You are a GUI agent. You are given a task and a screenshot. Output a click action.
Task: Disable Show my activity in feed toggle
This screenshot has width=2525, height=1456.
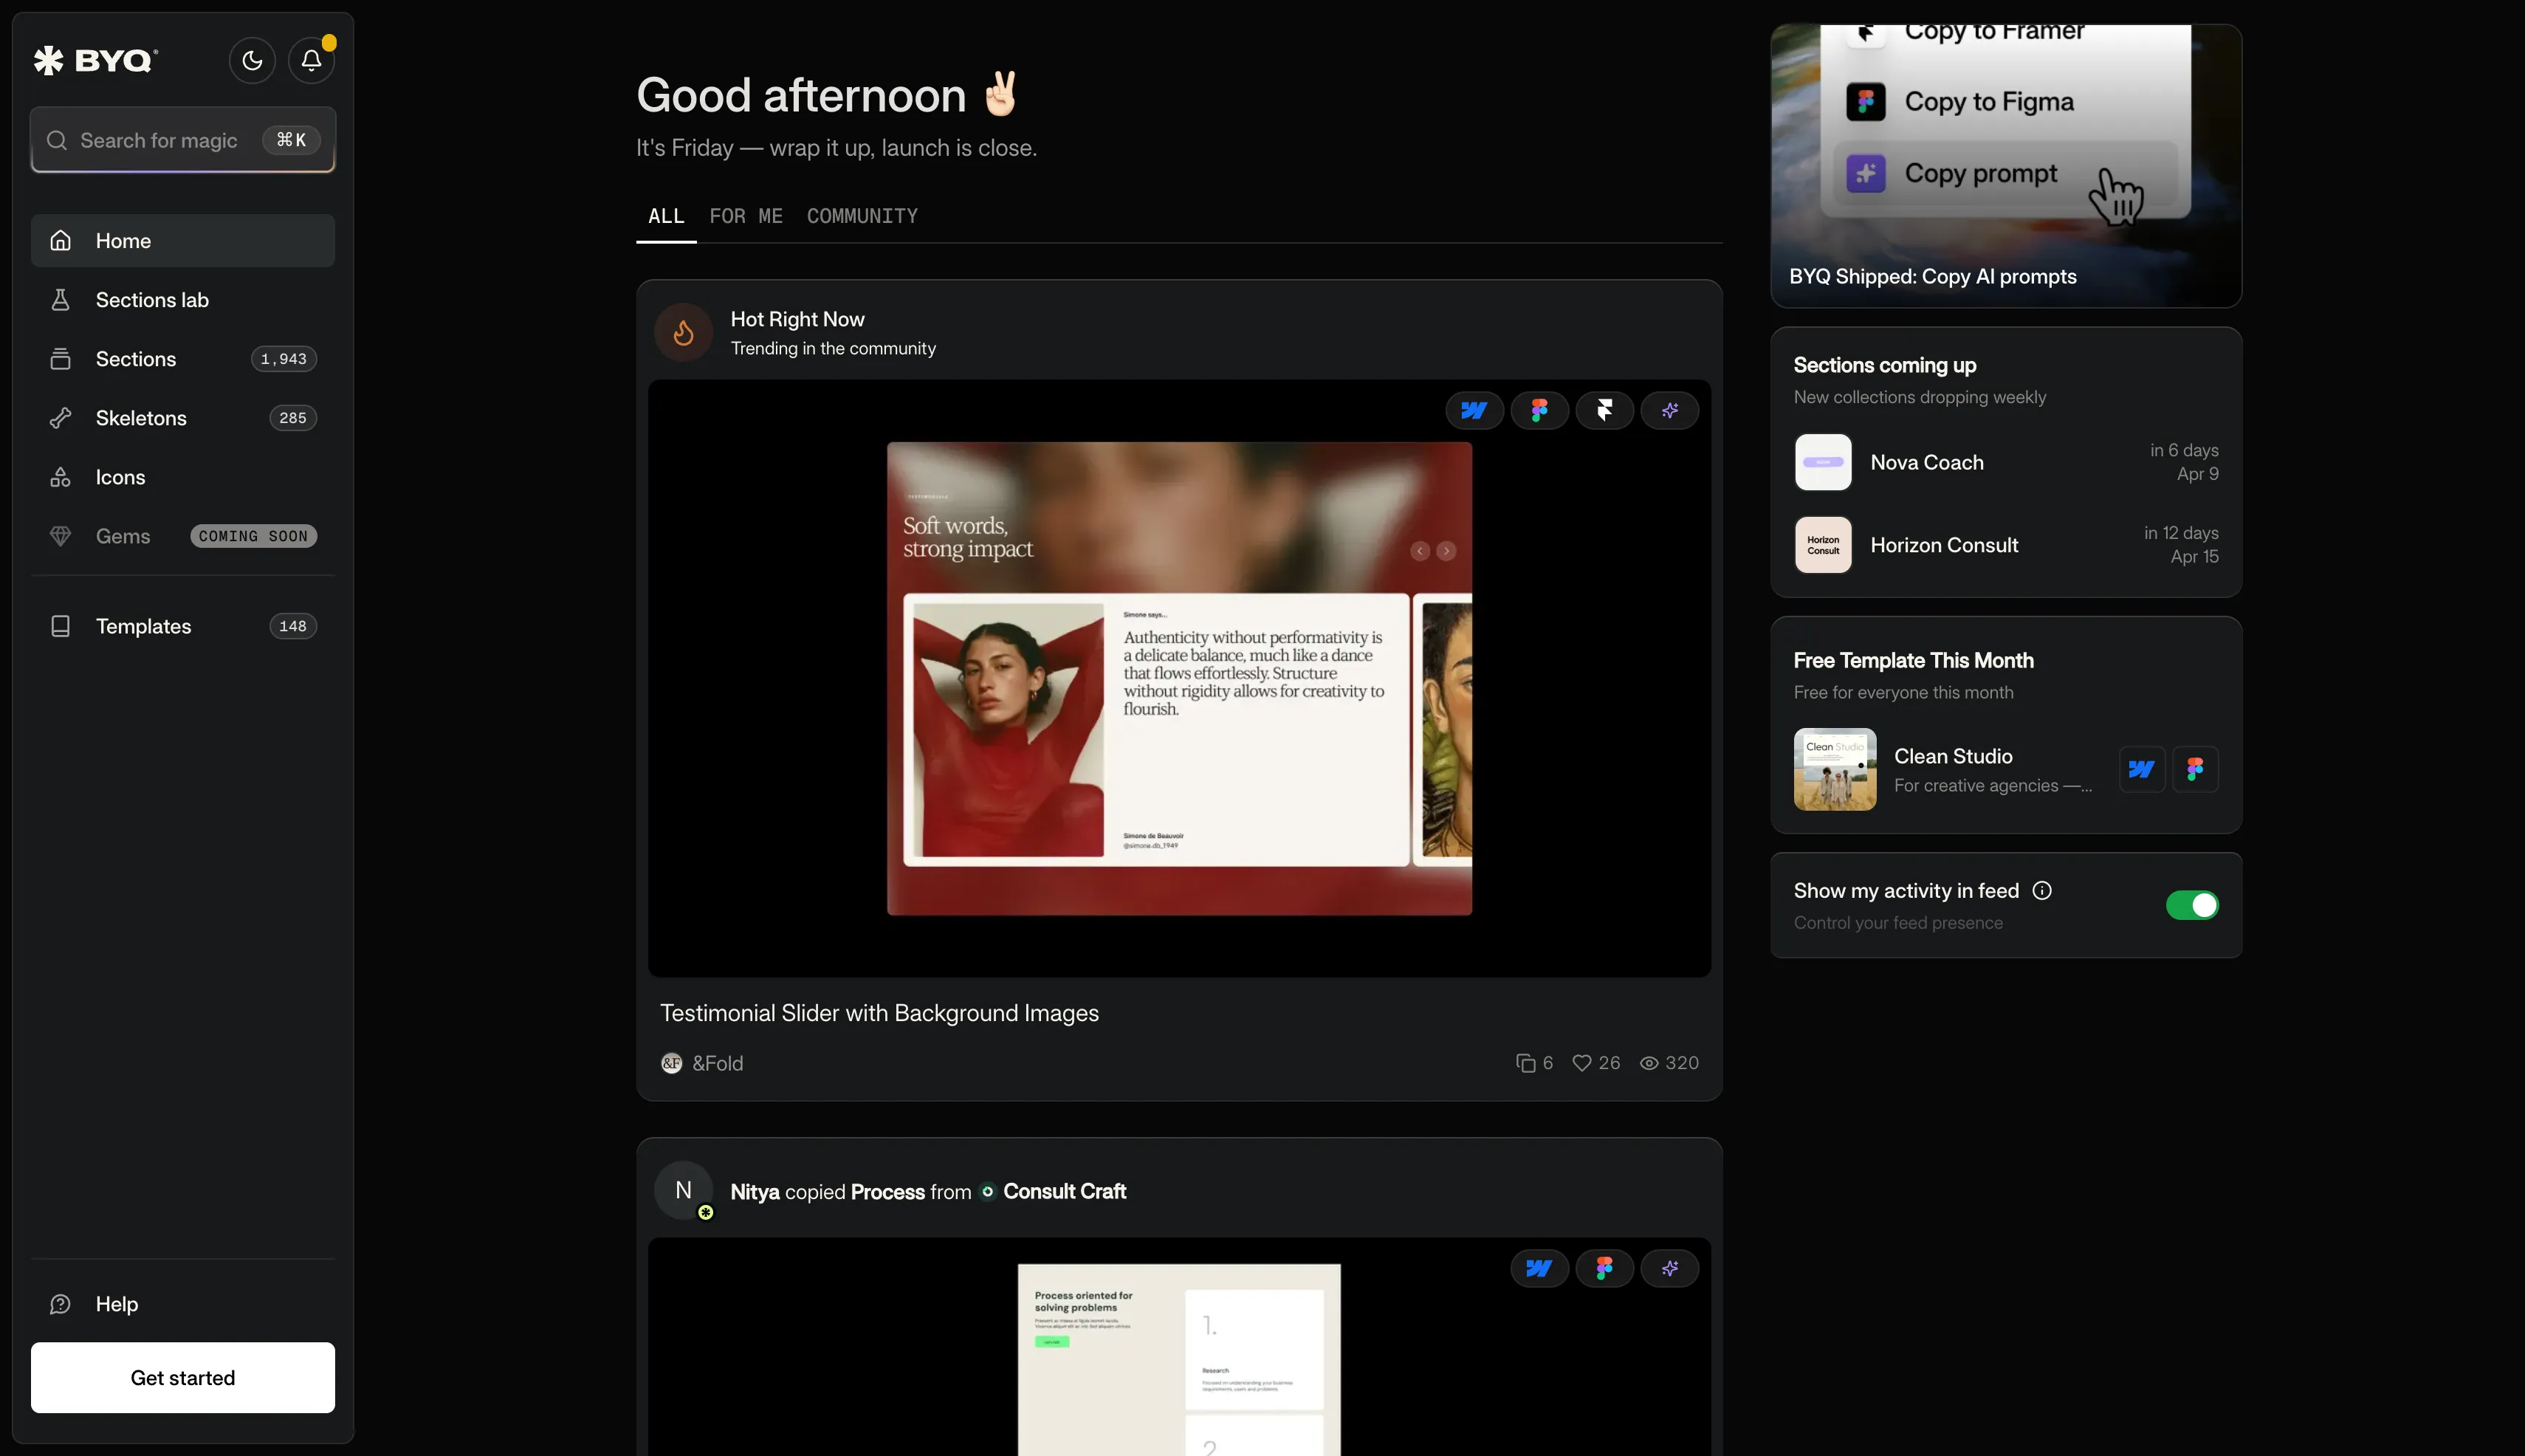tap(2191, 905)
